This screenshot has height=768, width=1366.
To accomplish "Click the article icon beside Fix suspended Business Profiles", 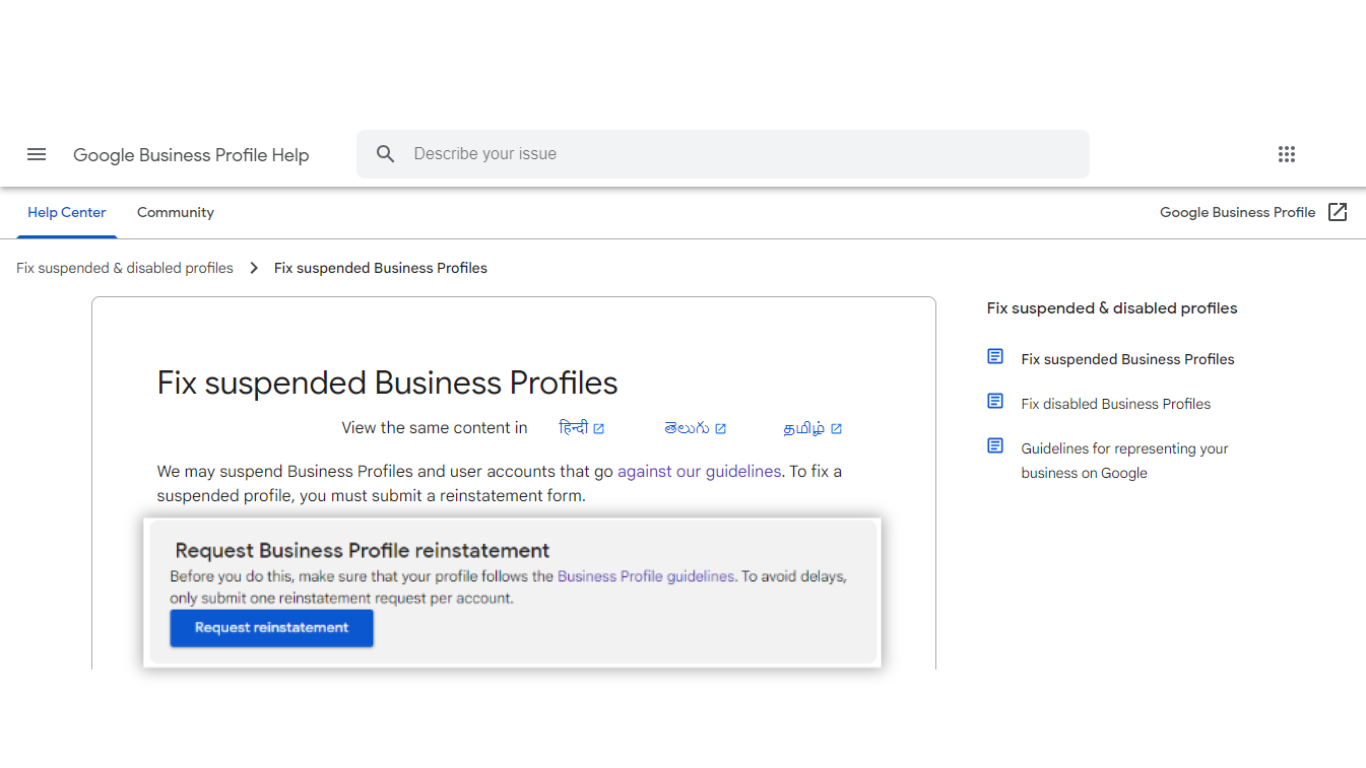I will [995, 357].
